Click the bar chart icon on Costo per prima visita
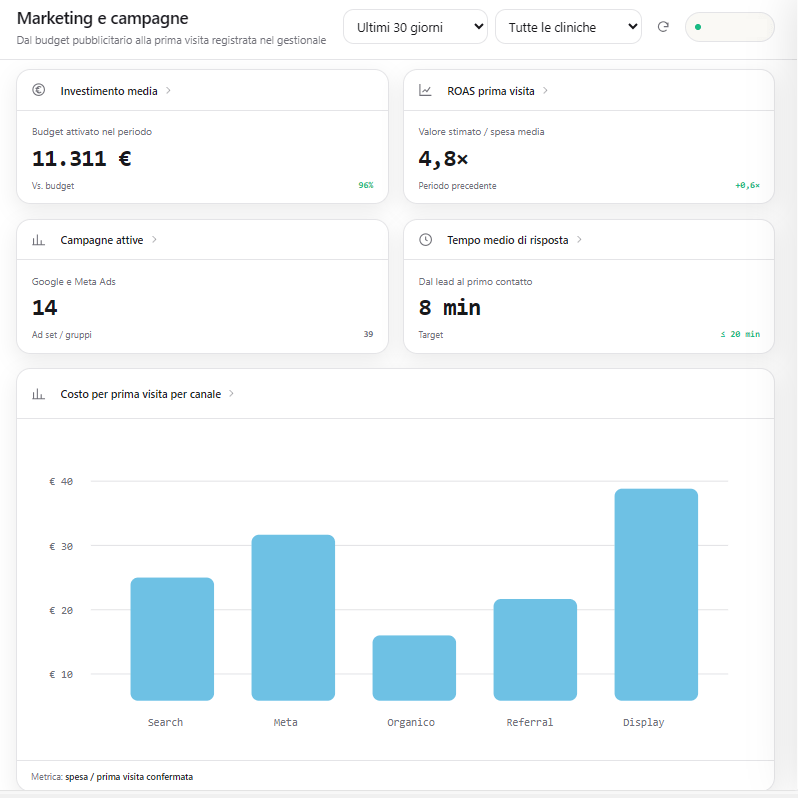The width and height of the screenshot is (798, 798). (39, 394)
